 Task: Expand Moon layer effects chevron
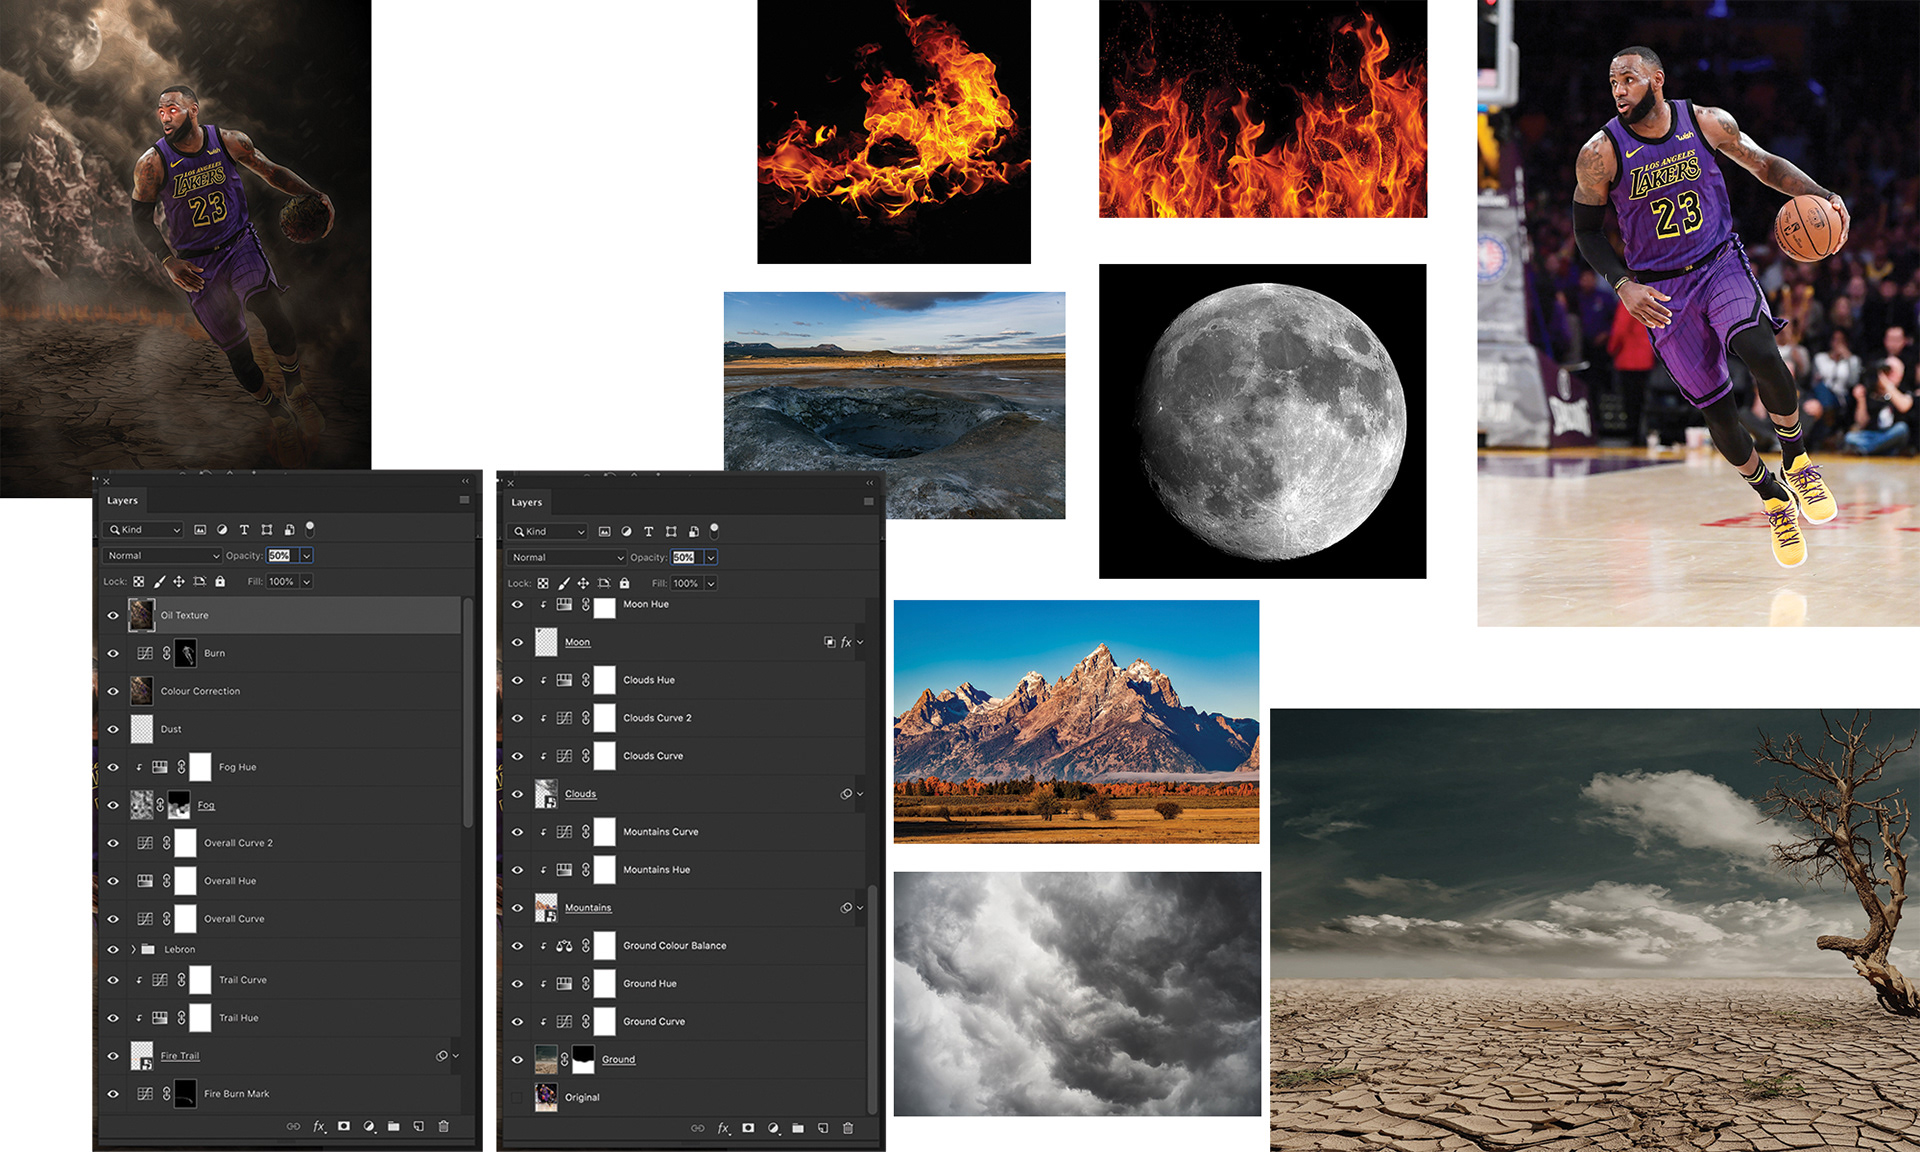860,643
